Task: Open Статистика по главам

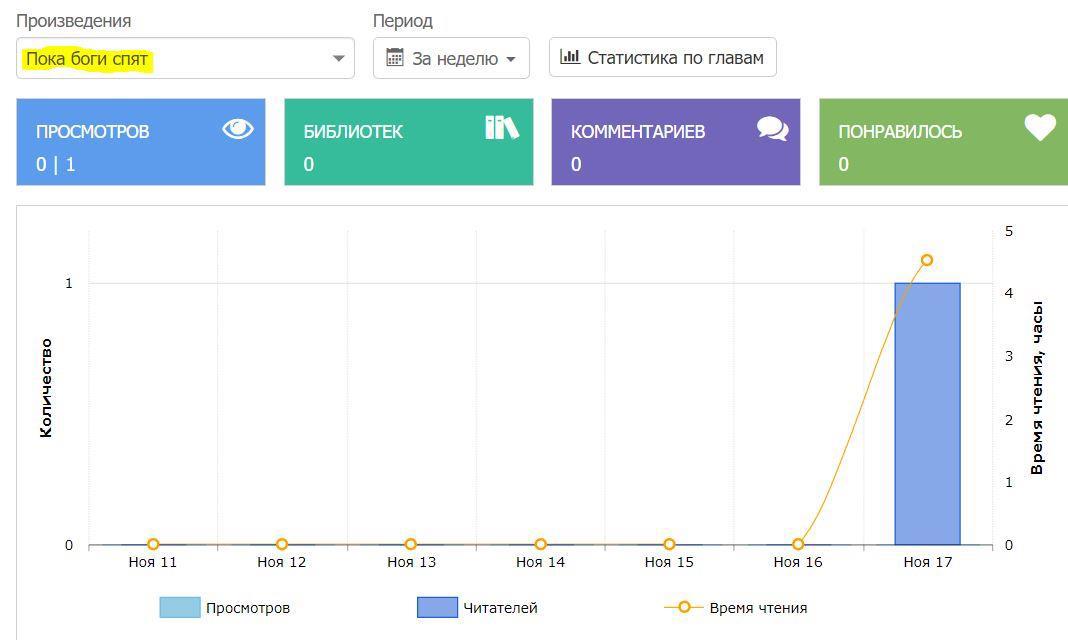Action: (663, 57)
